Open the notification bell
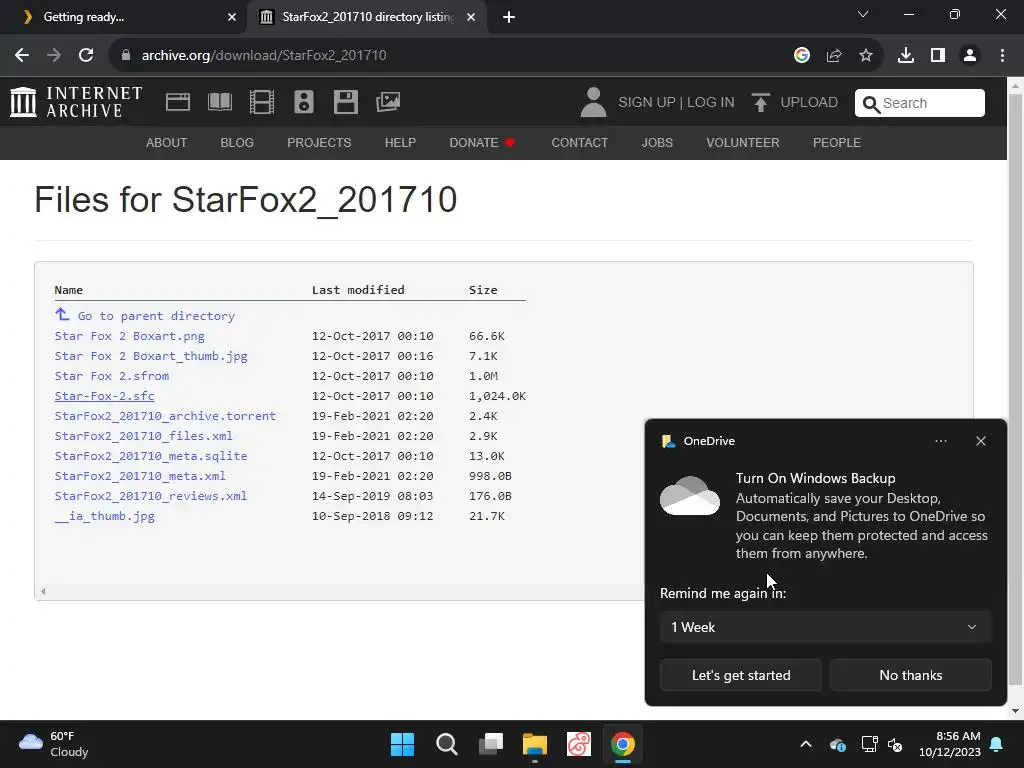Screen dimensions: 1024x768 click(x=997, y=744)
